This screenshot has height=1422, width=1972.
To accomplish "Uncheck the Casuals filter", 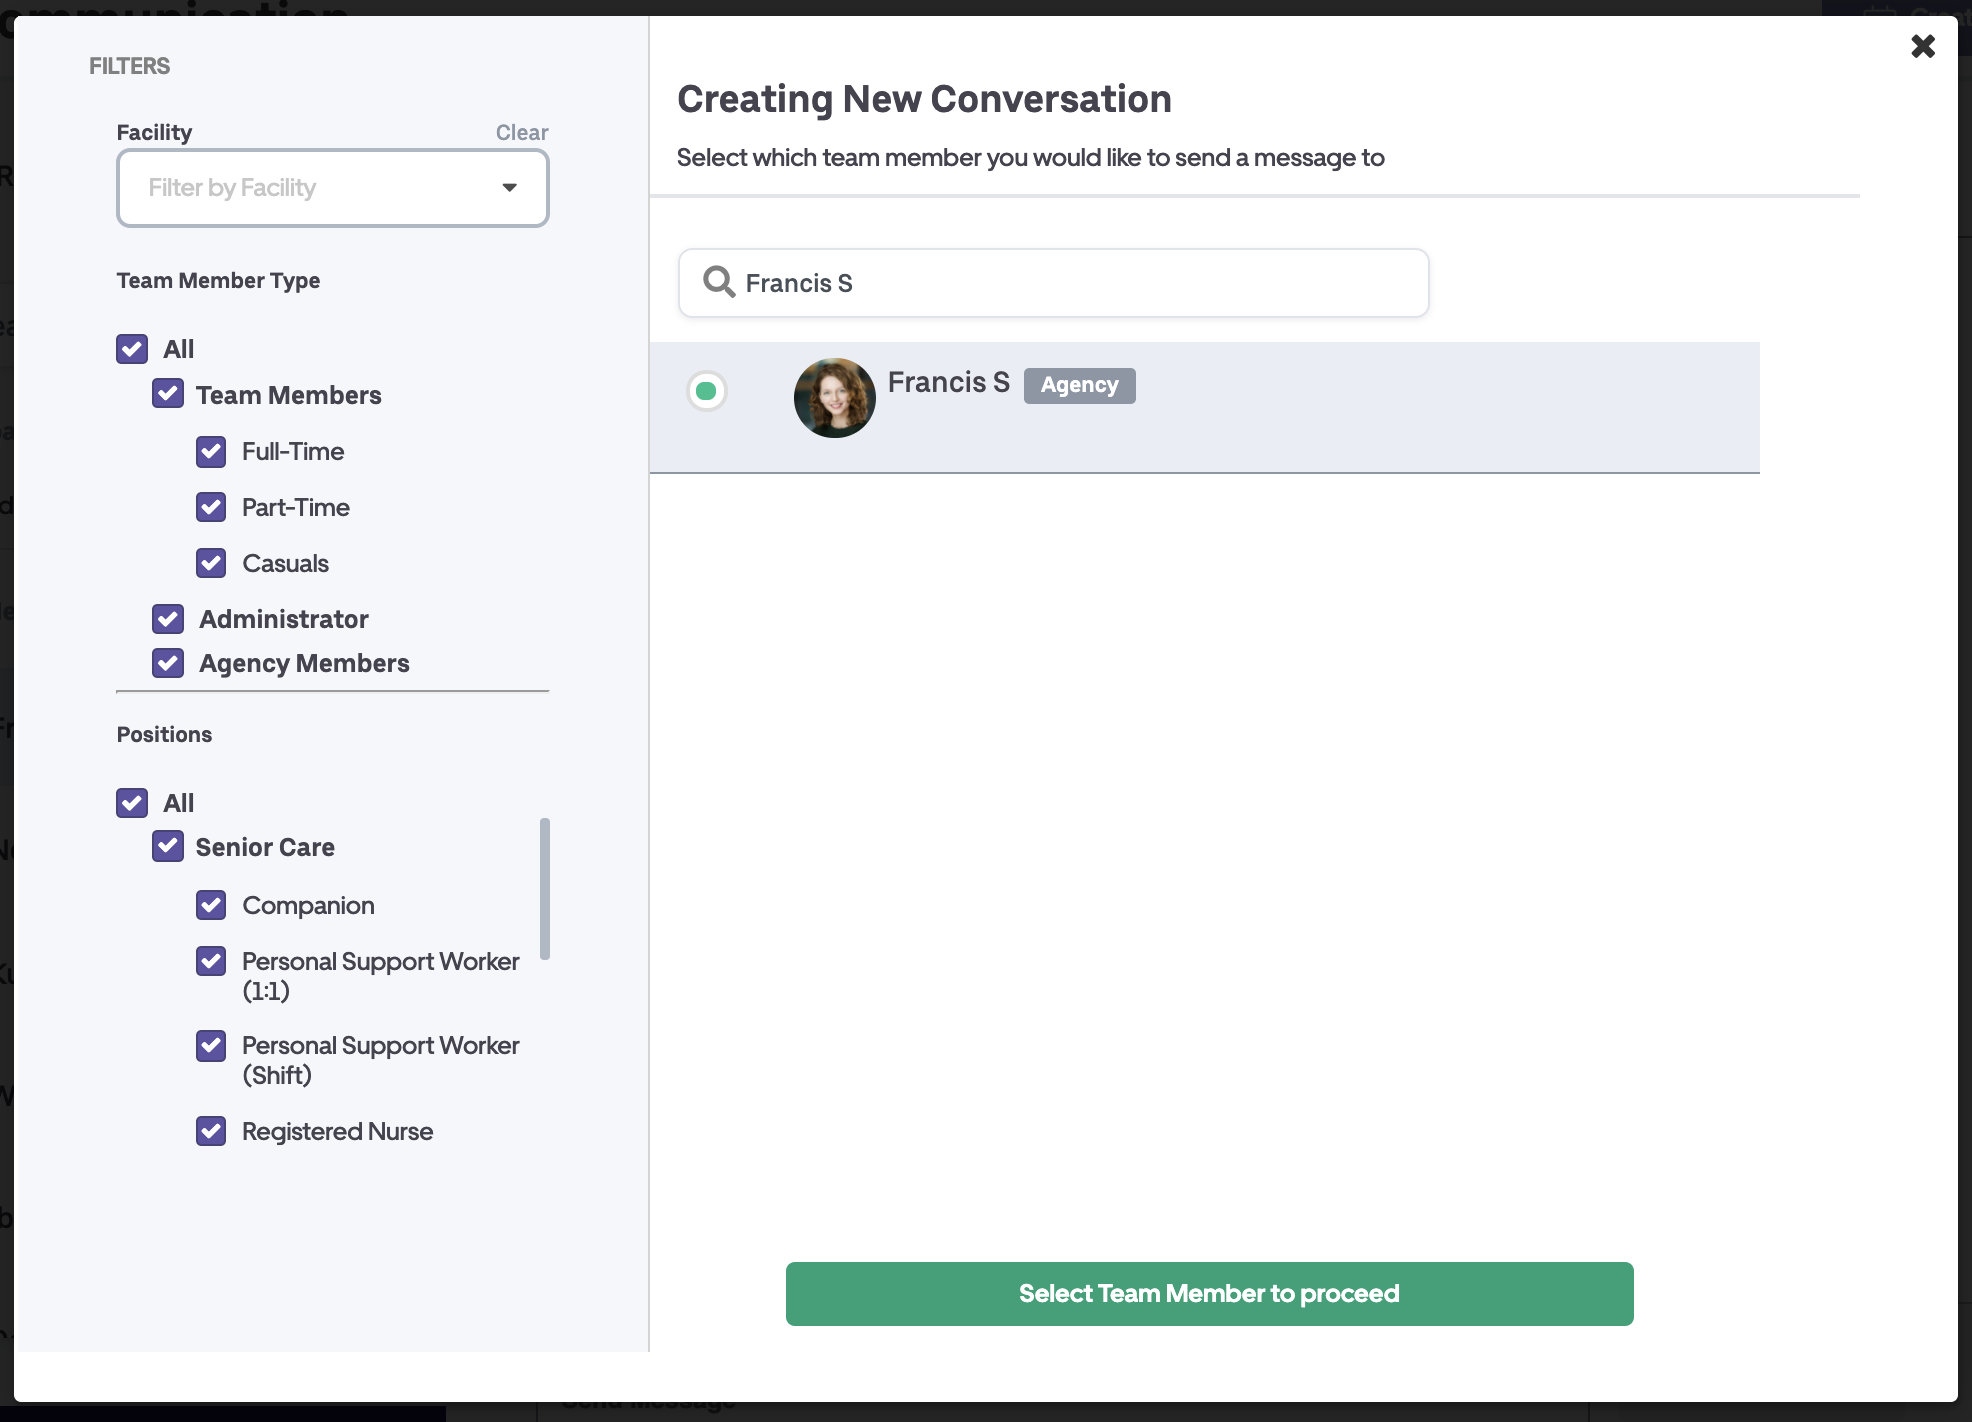I will click(211, 563).
